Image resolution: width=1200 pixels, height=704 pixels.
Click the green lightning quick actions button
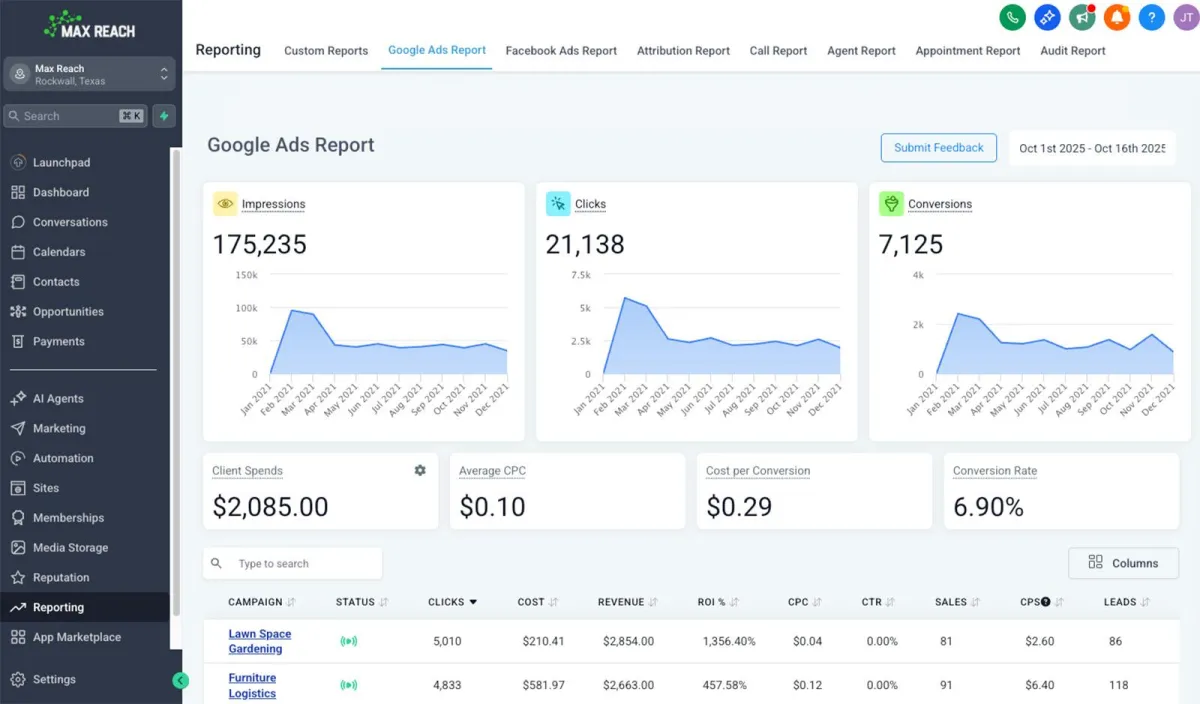coord(164,116)
